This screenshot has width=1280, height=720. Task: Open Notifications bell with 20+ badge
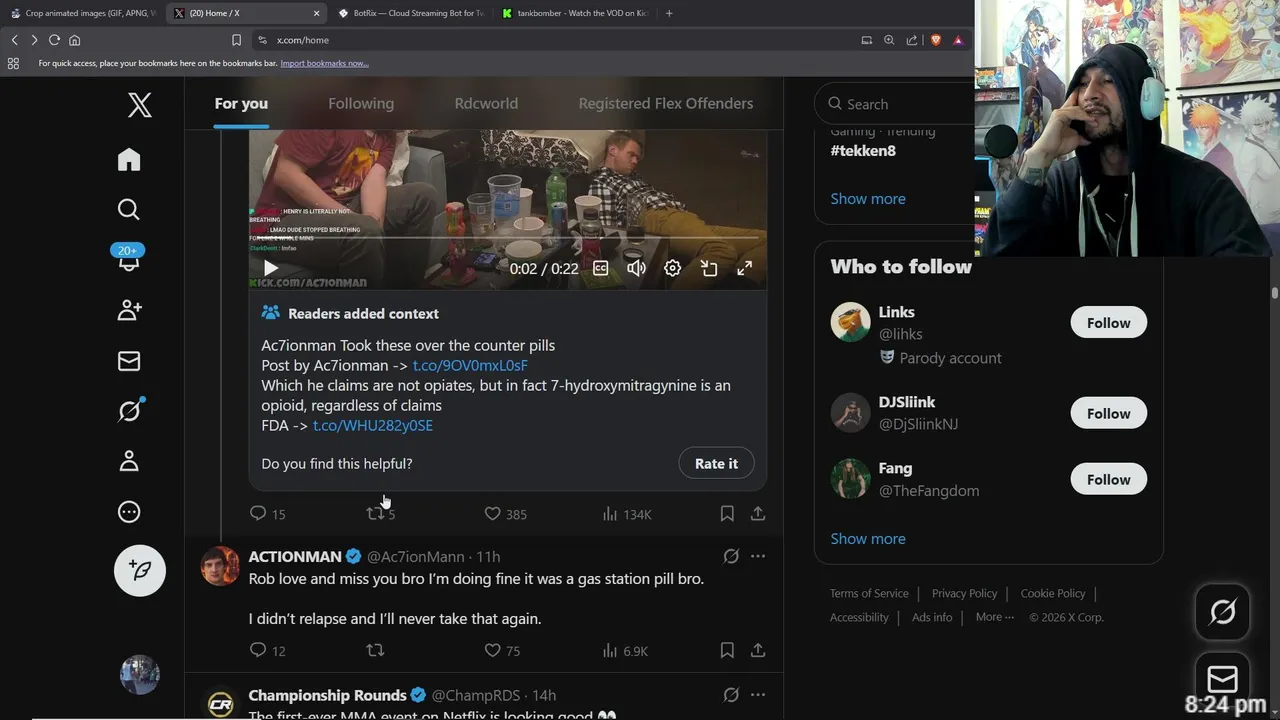(x=129, y=258)
